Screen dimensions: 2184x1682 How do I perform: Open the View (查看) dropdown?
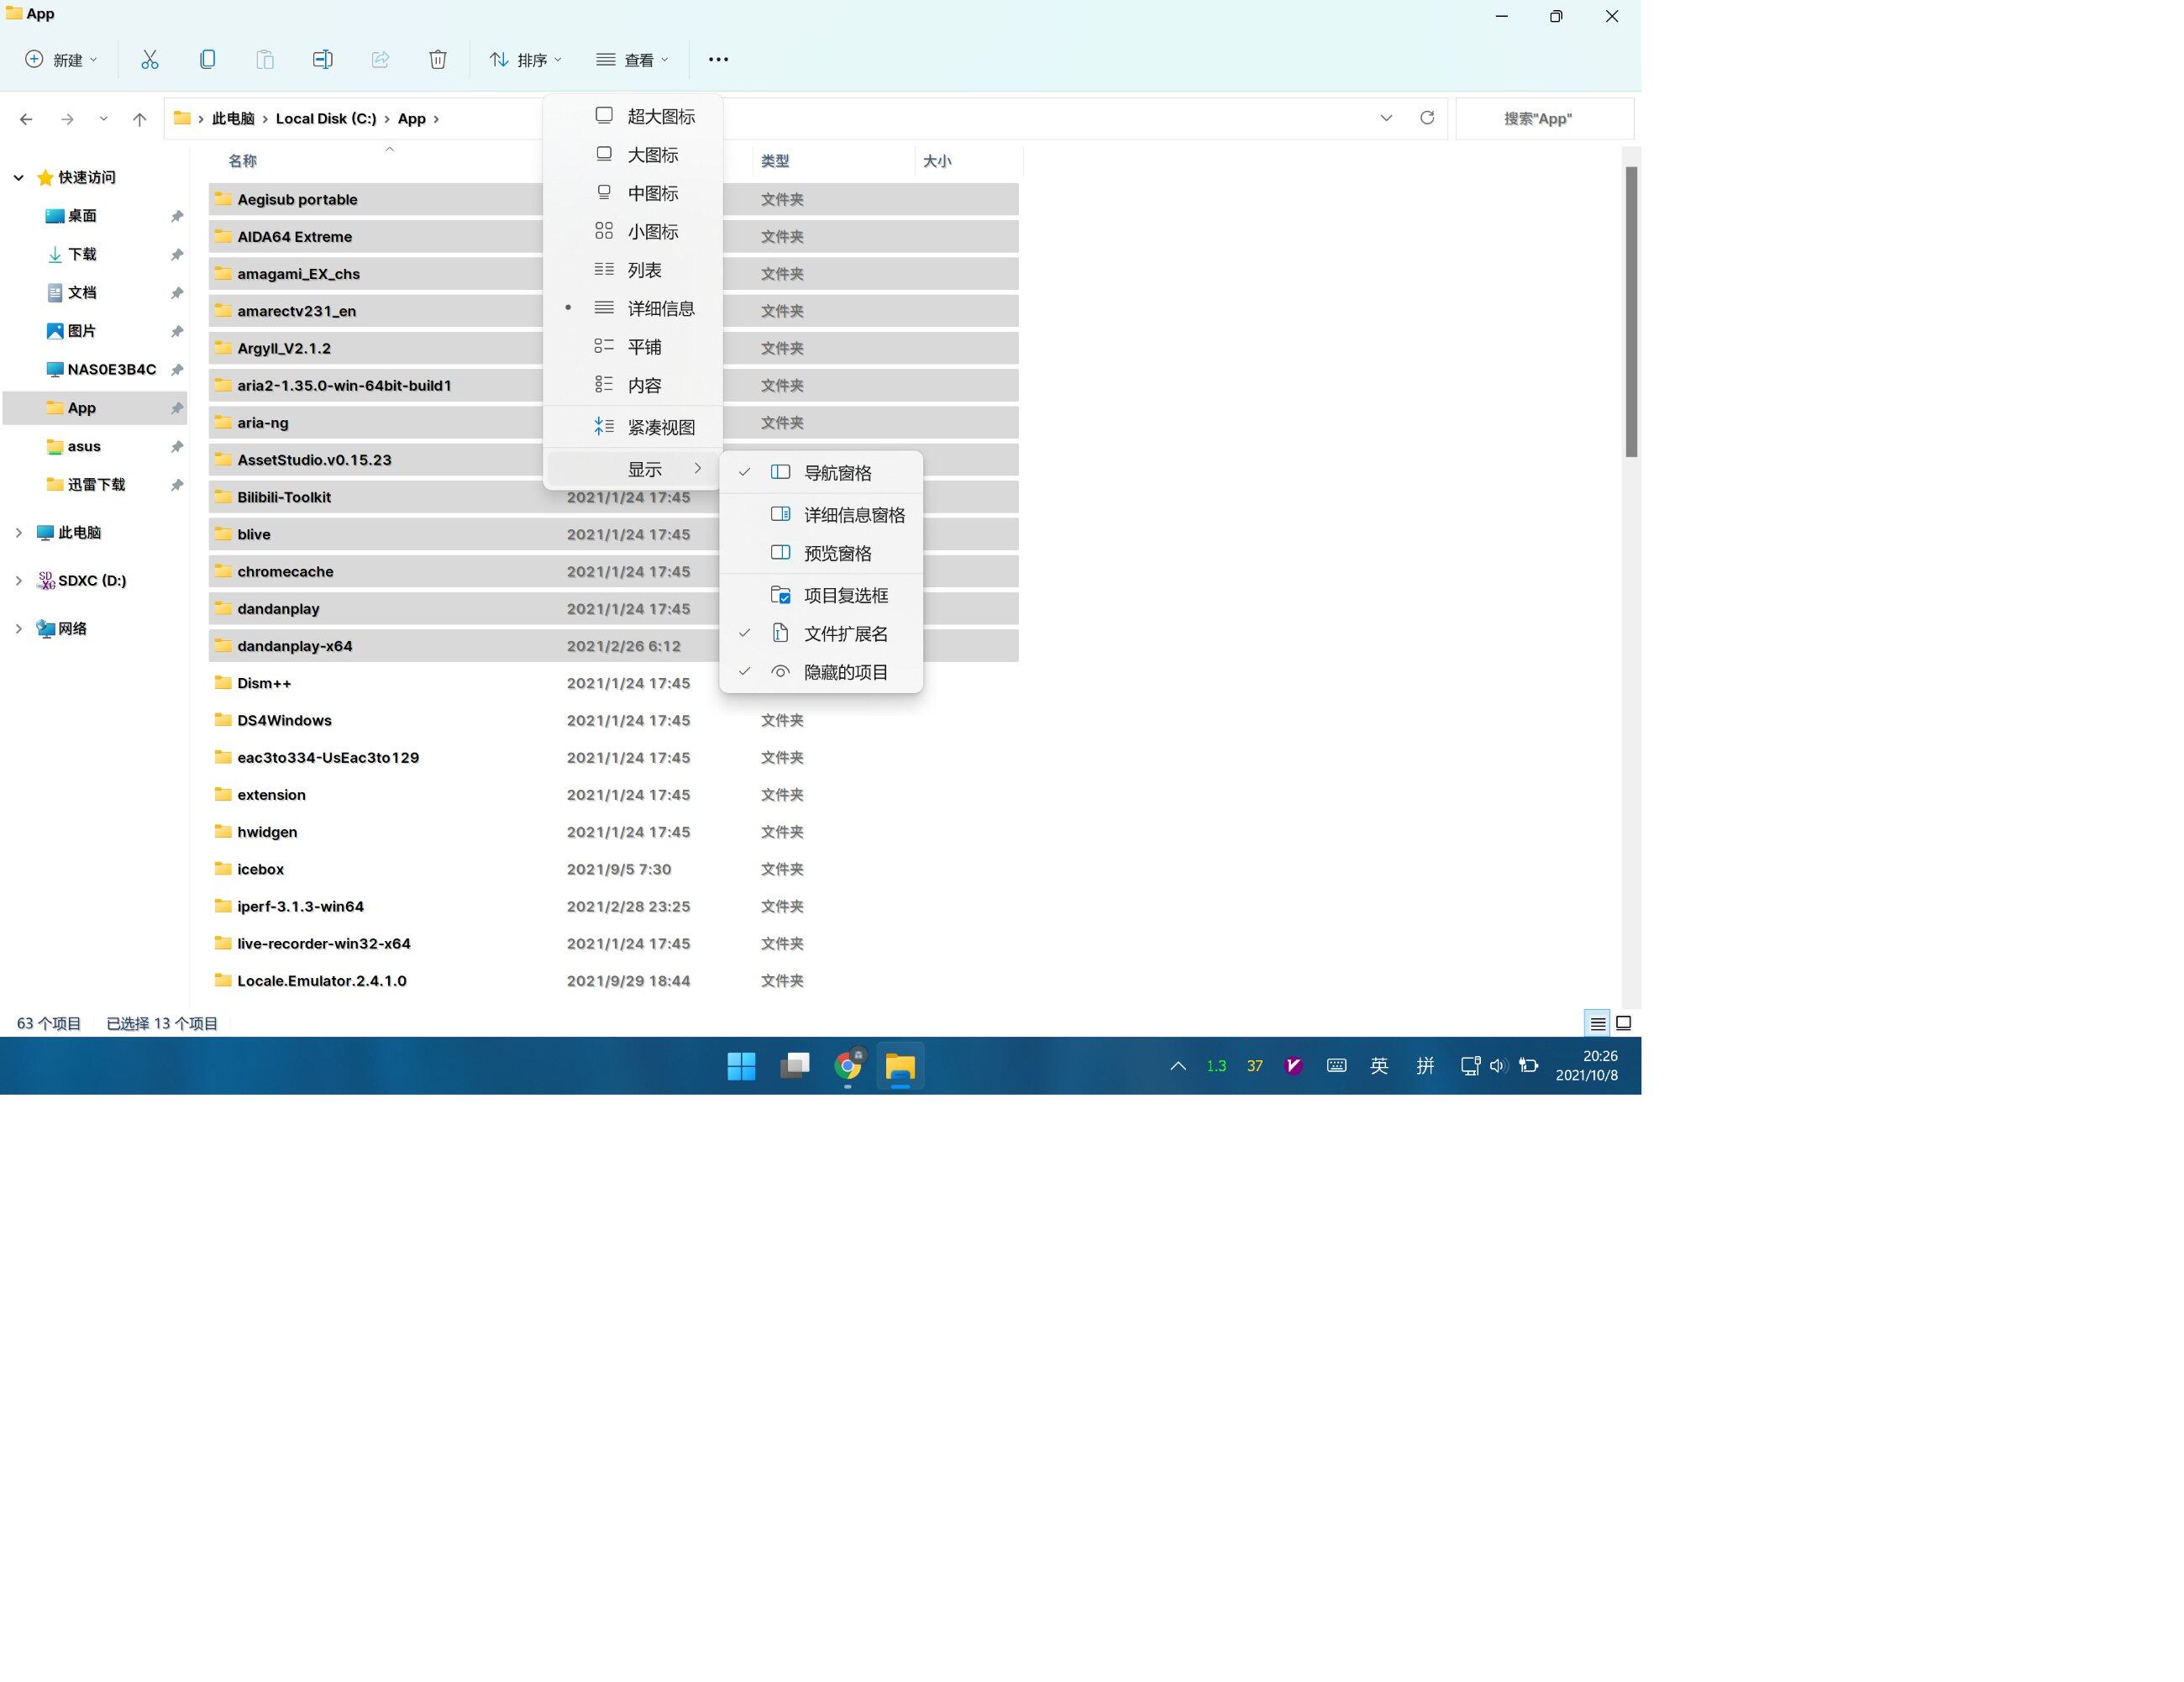click(633, 60)
